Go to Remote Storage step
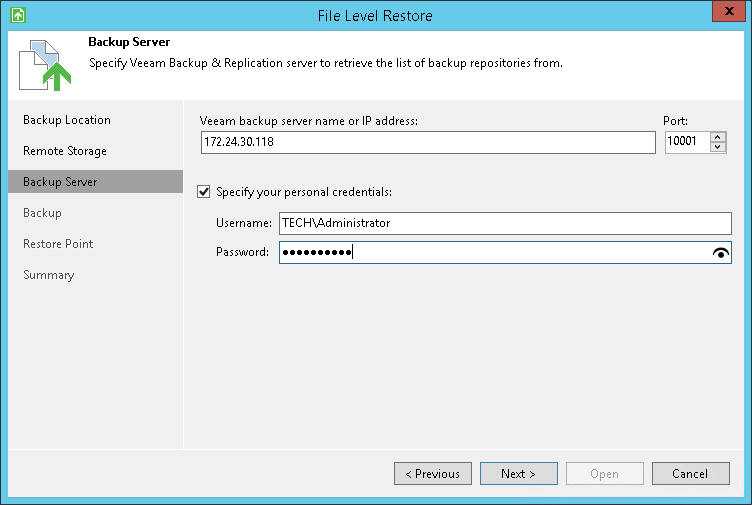752x505 pixels. 65,151
